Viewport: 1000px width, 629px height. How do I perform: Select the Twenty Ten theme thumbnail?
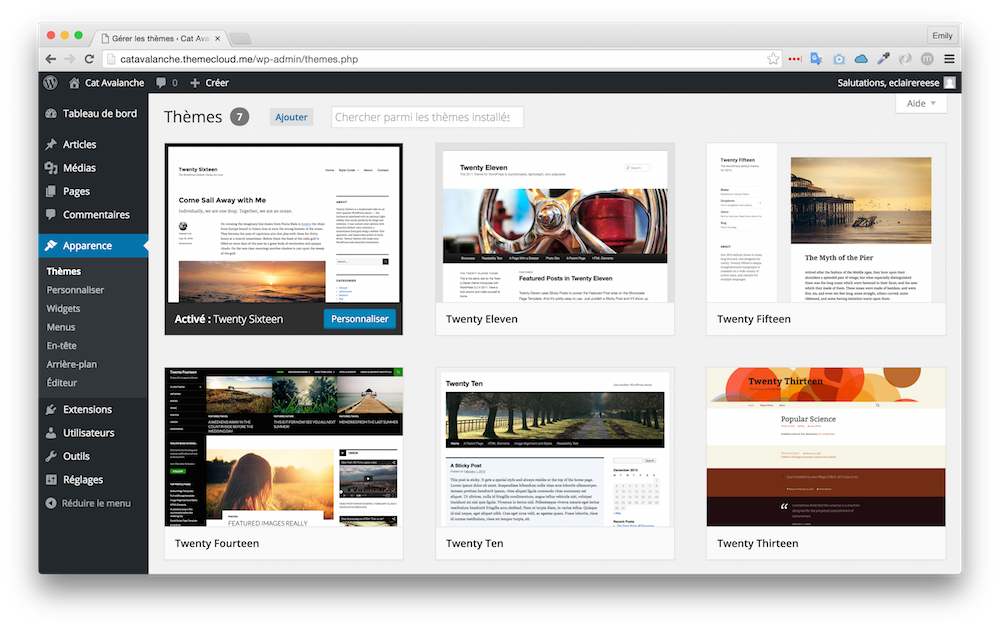[555, 447]
